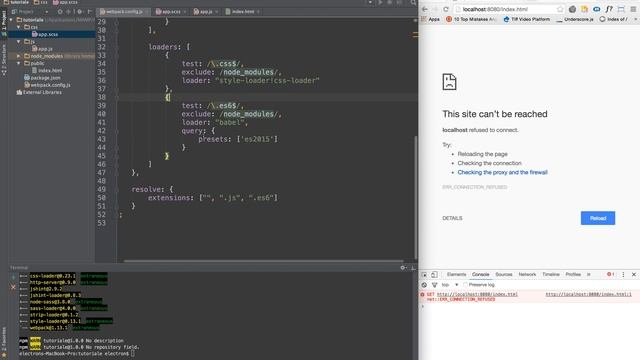Open the Structure tool window side tab
Image resolution: width=640 pixels, height=360 pixels.
click(x=4, y=60)
